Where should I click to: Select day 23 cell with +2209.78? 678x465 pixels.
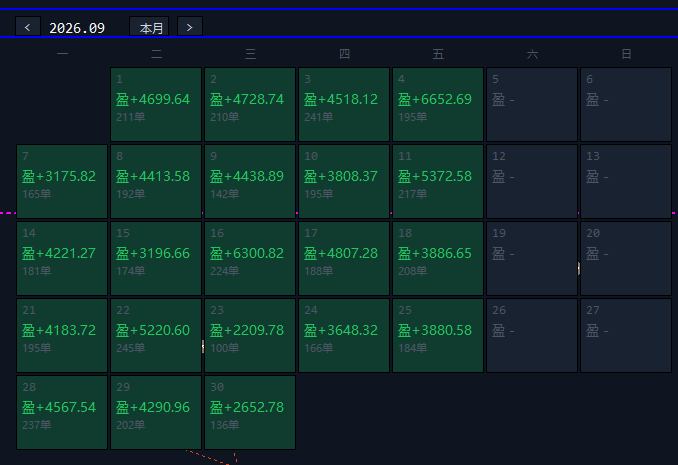click(x=250, y=335)
